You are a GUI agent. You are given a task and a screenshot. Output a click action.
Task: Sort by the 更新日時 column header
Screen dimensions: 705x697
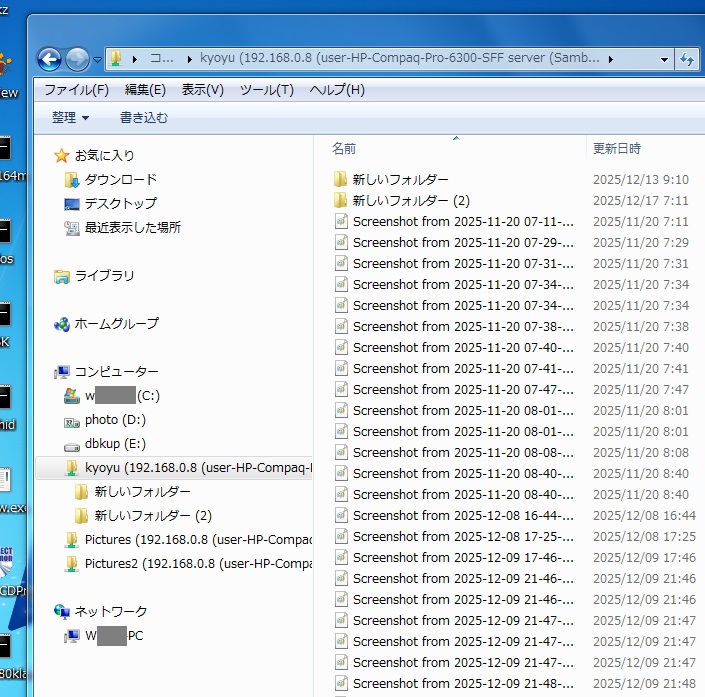pos(617,148)
